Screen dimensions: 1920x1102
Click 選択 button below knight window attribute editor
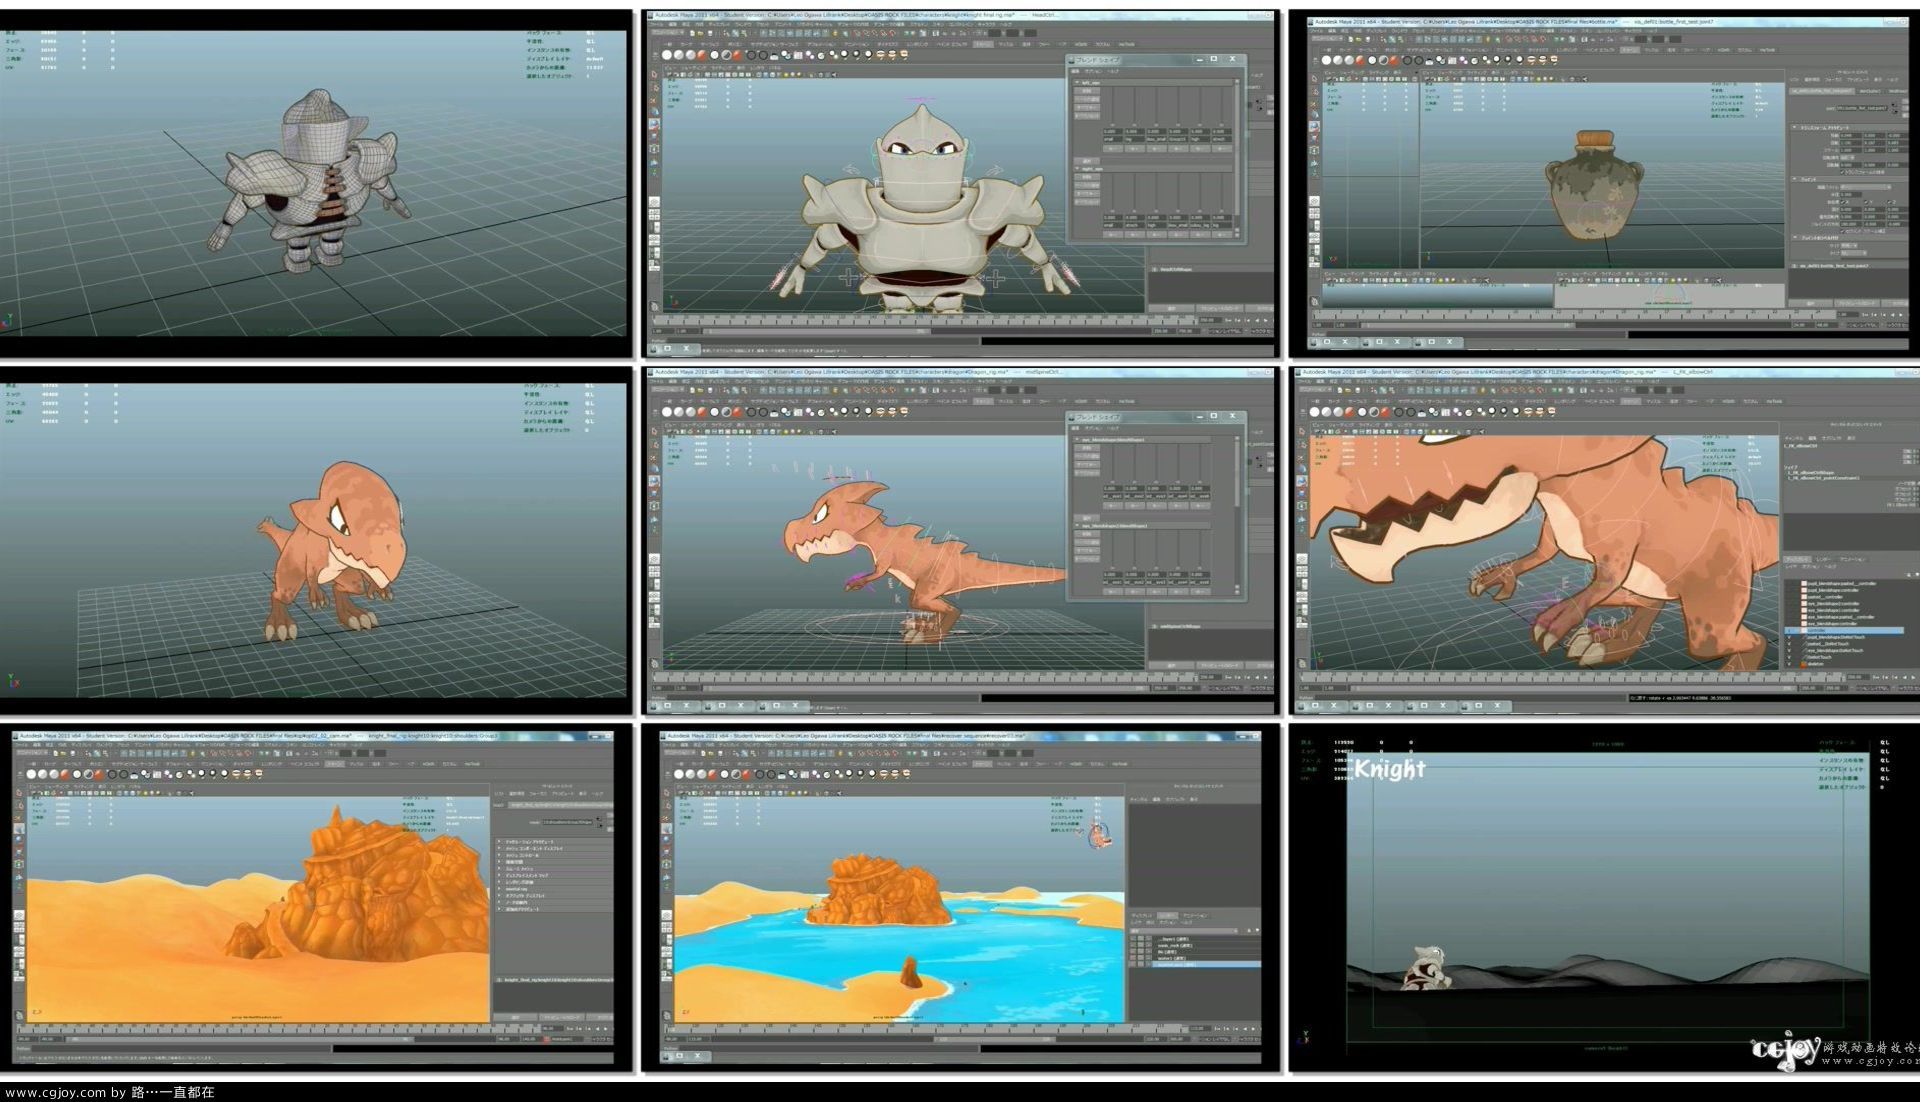[x=1171, y=308]
